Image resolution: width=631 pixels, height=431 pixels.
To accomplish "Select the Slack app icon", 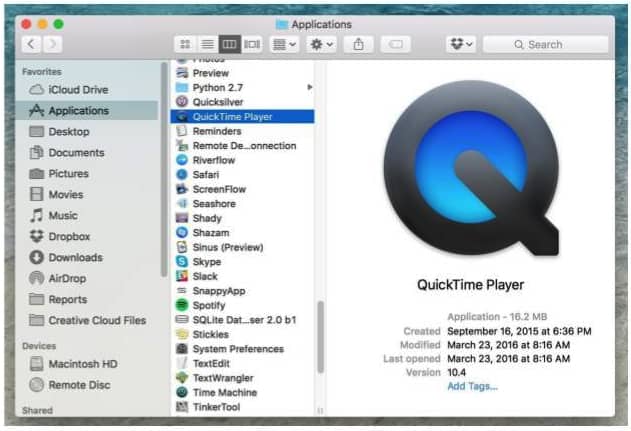I will pos(182,276).
